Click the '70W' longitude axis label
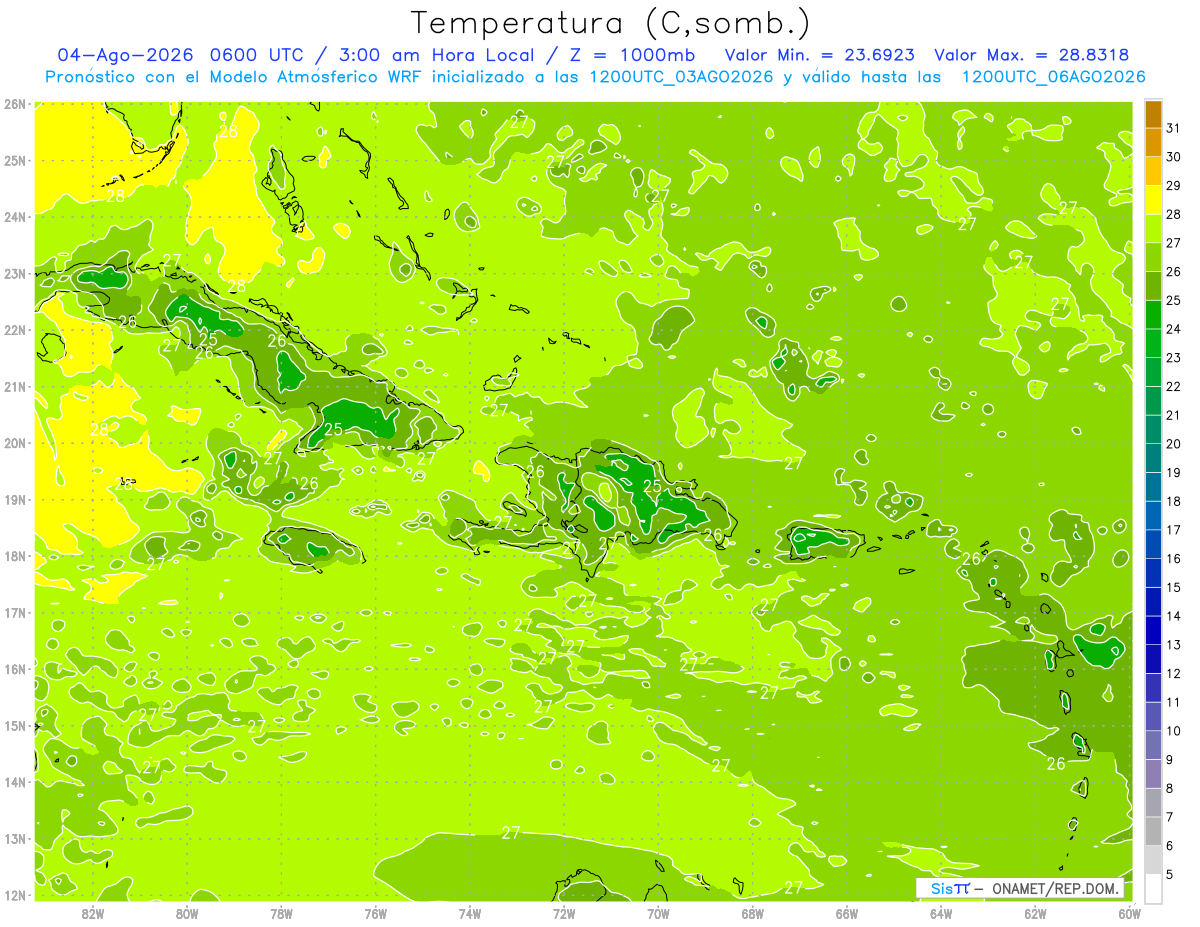1200x927 pixels. click(x=658, y=913)
